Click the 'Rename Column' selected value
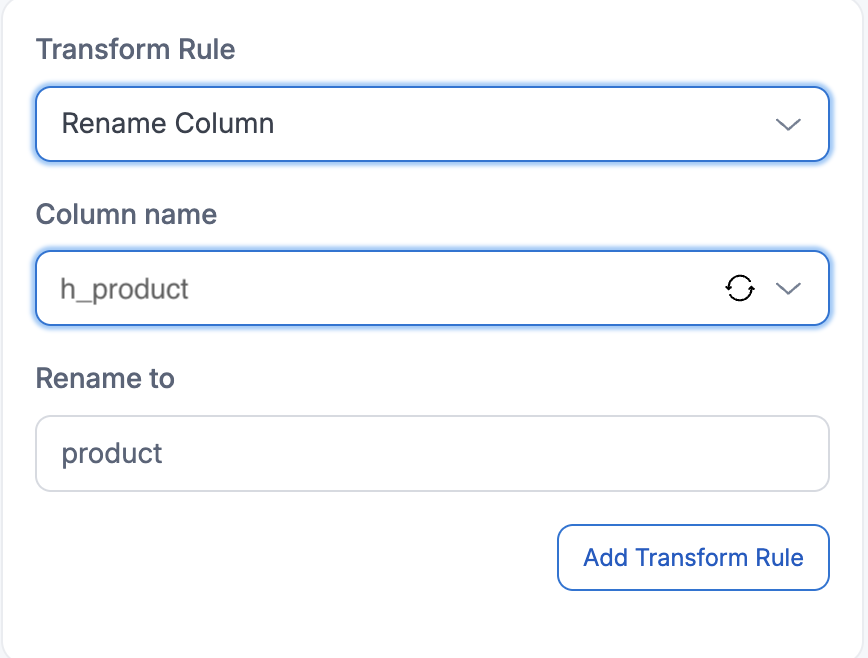 [168, 124]
